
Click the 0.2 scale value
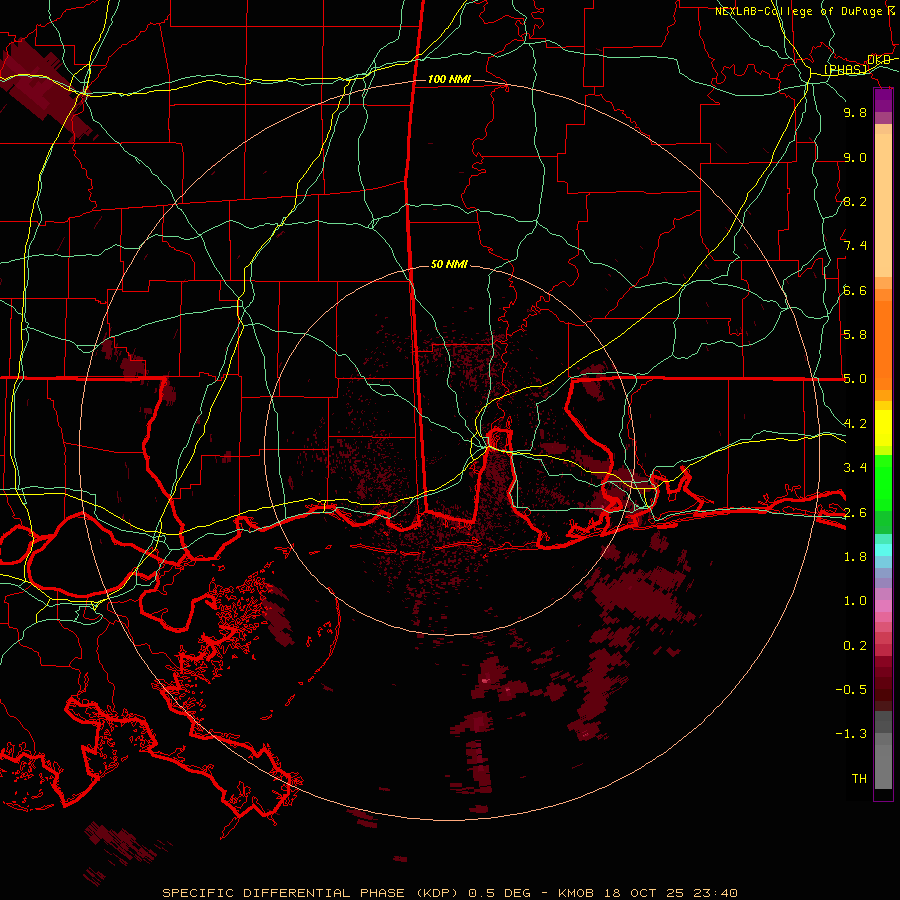point(855,646)
